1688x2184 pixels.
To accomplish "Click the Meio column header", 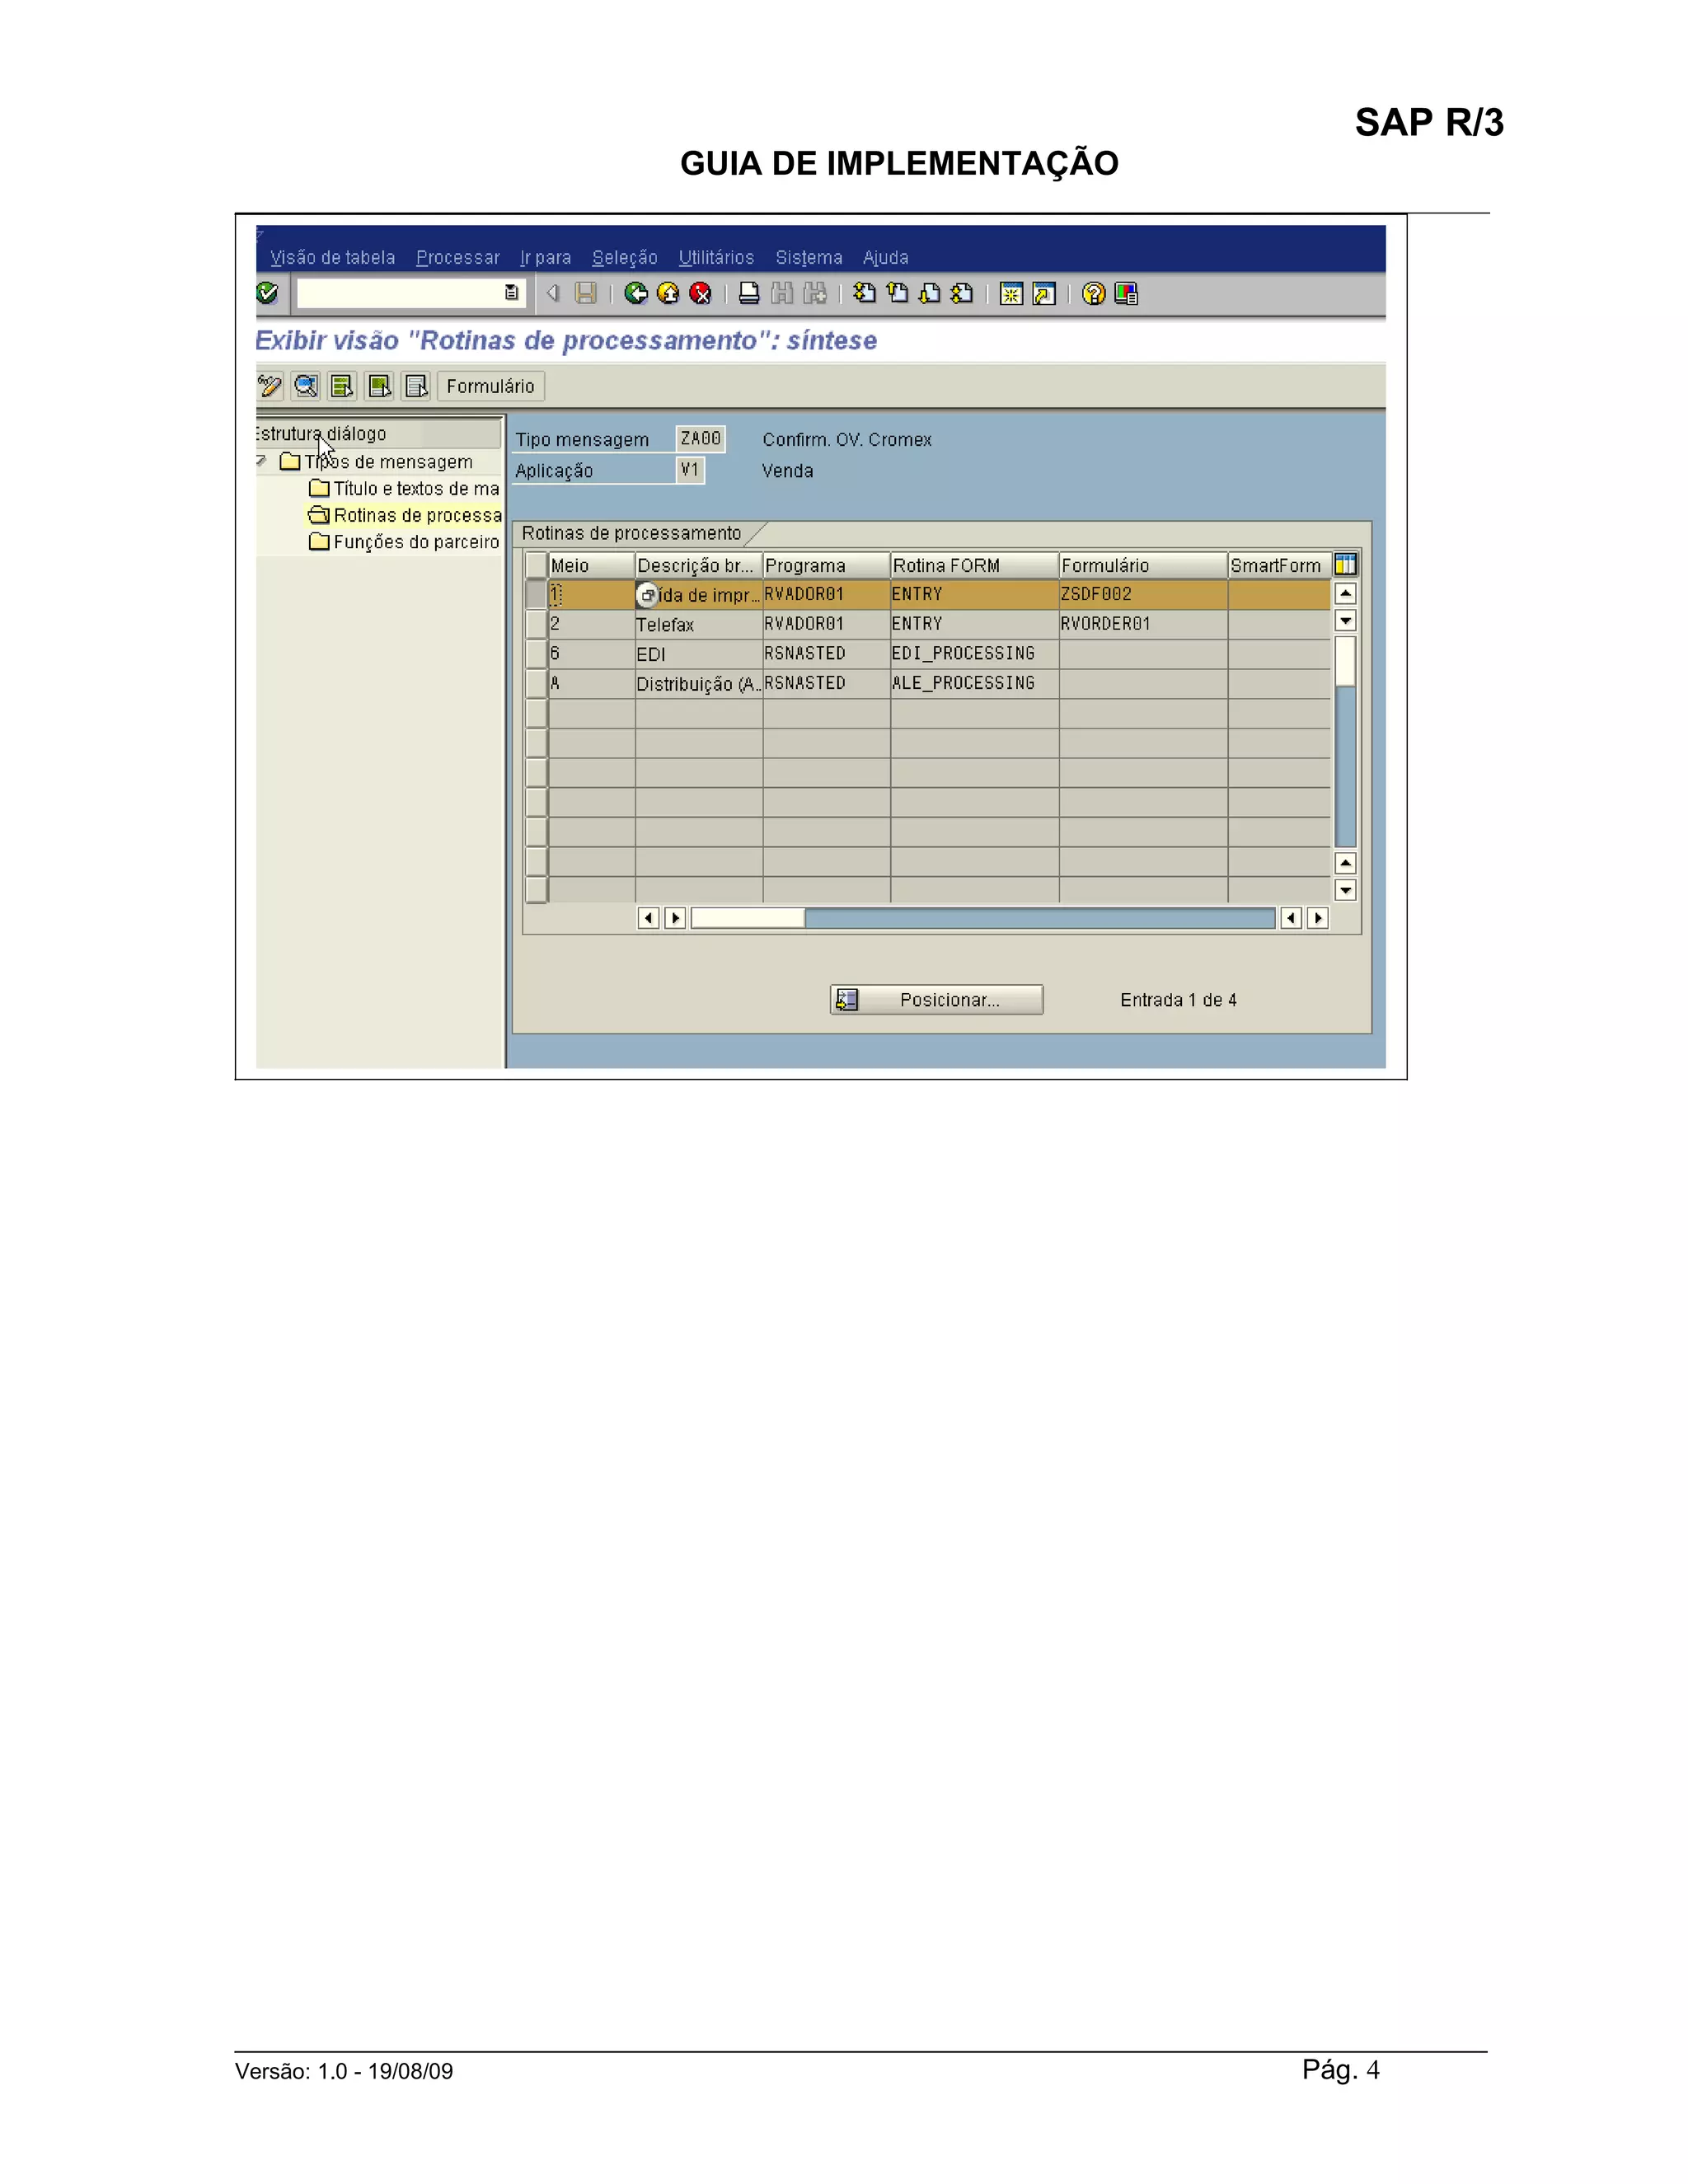I will [x=592, y=566].
